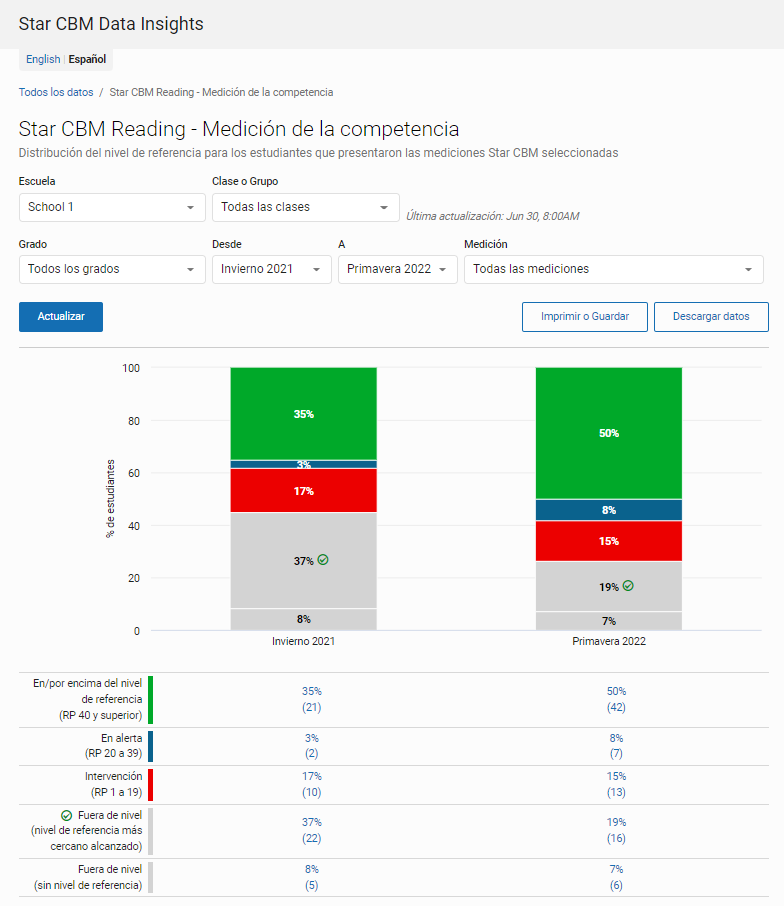
Task: Click red 17% segment in Invierno 2021 bar
Action: (x=303, y=491)
